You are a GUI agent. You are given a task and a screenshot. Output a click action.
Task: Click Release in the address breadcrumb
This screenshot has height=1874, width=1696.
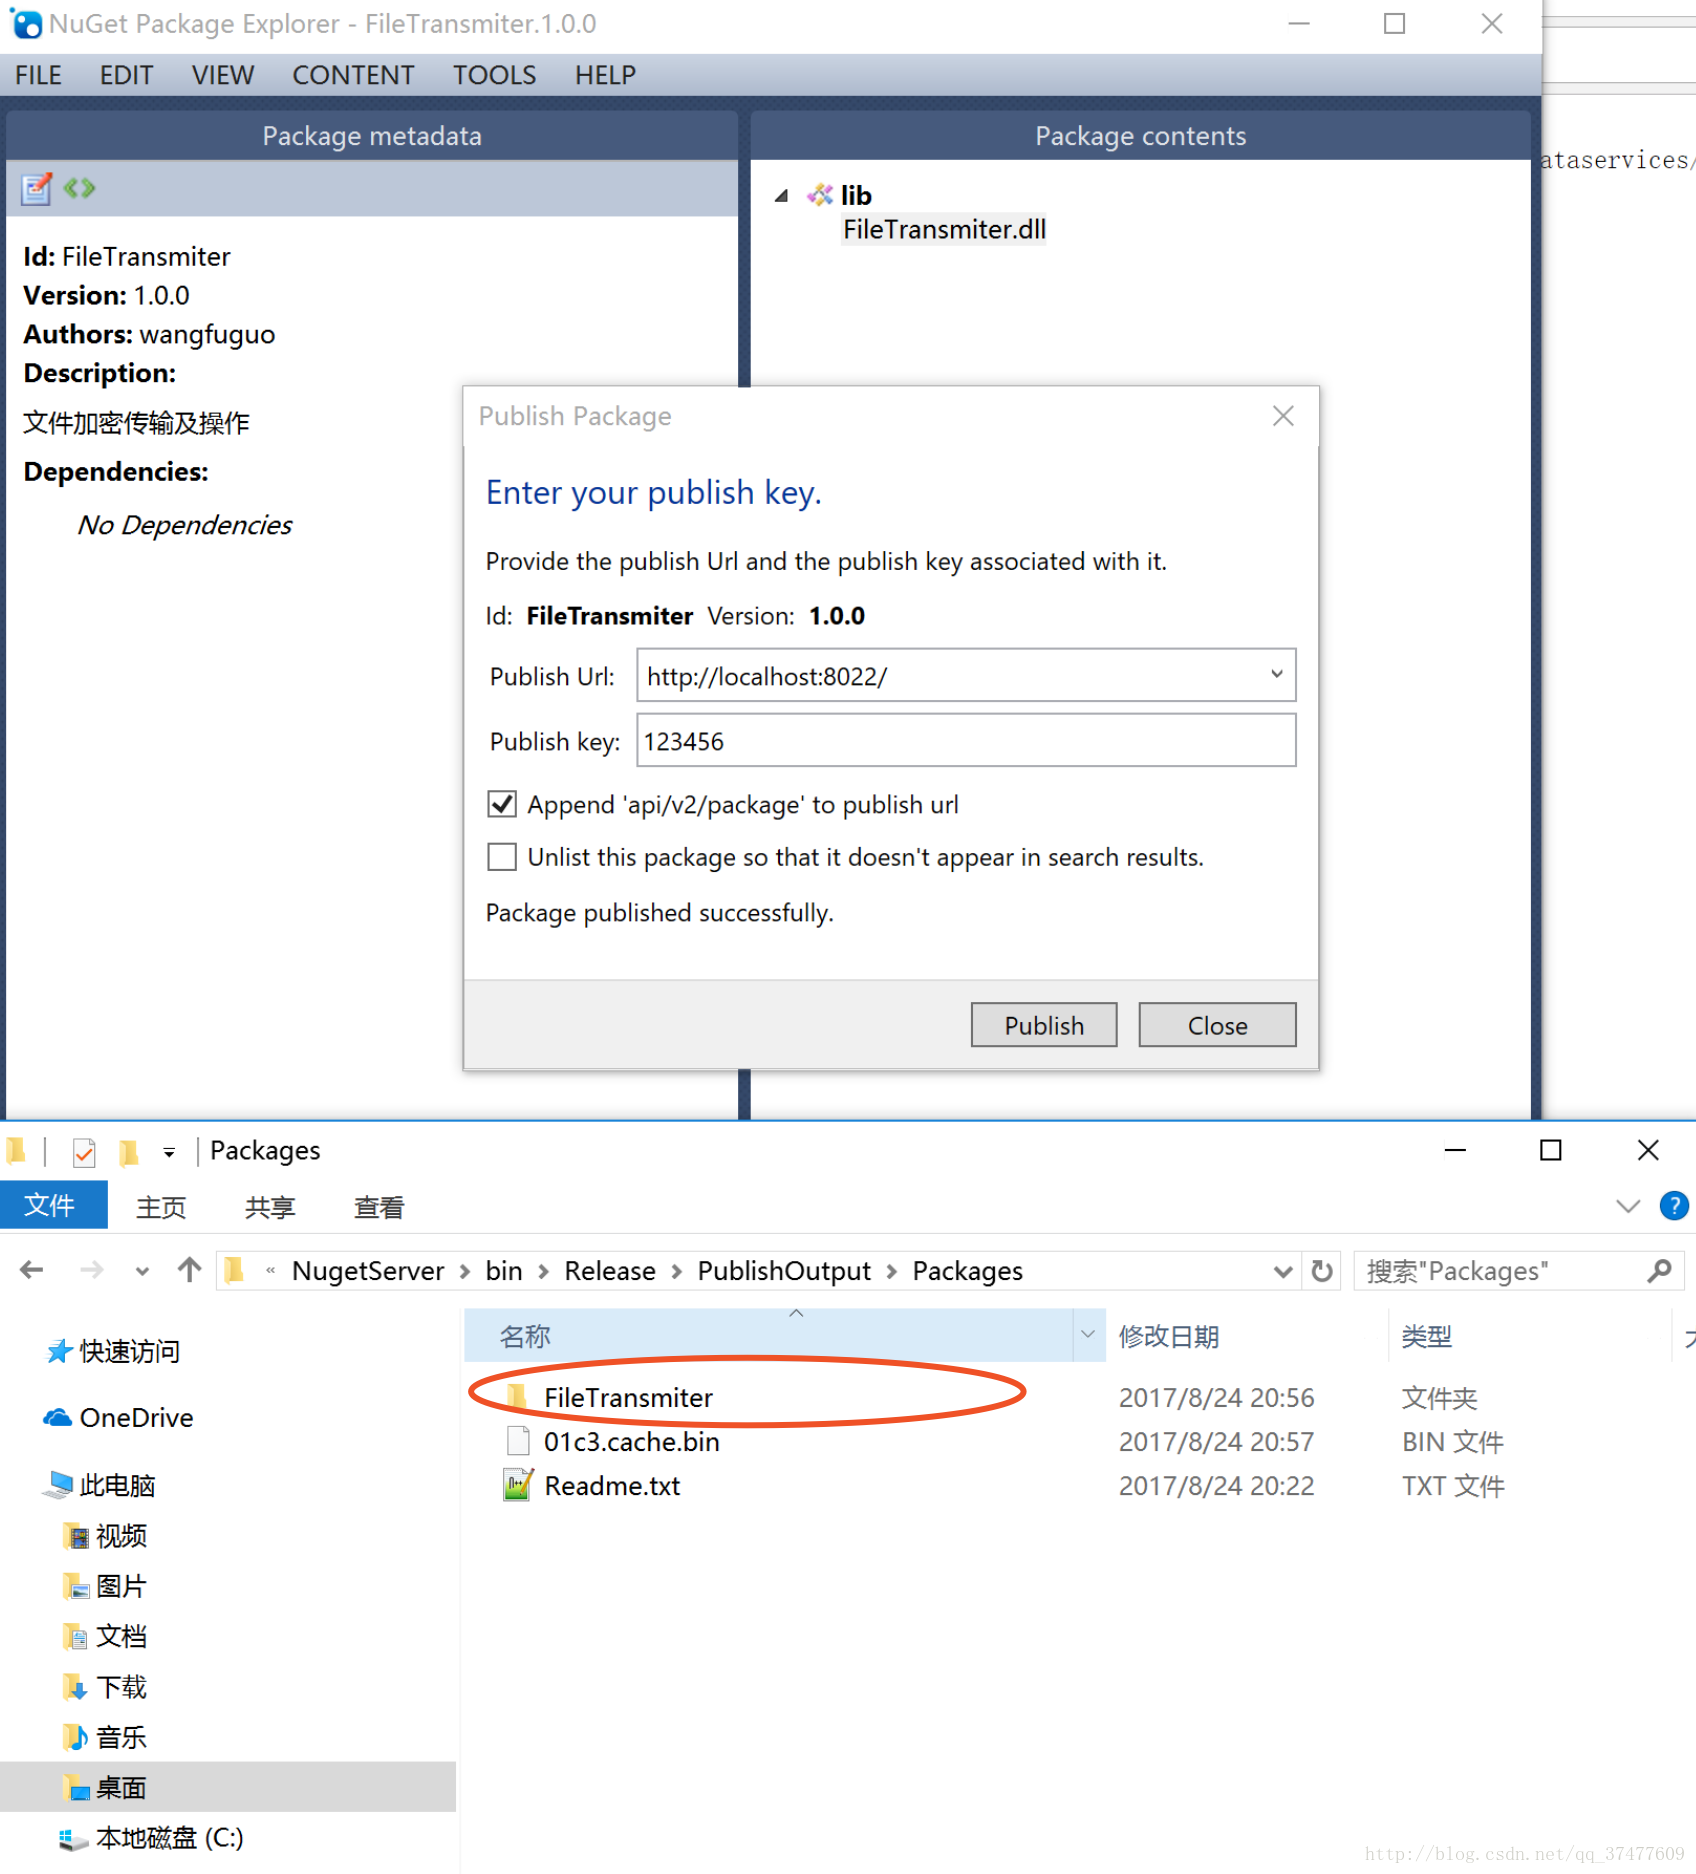(x=610, y=1270)
